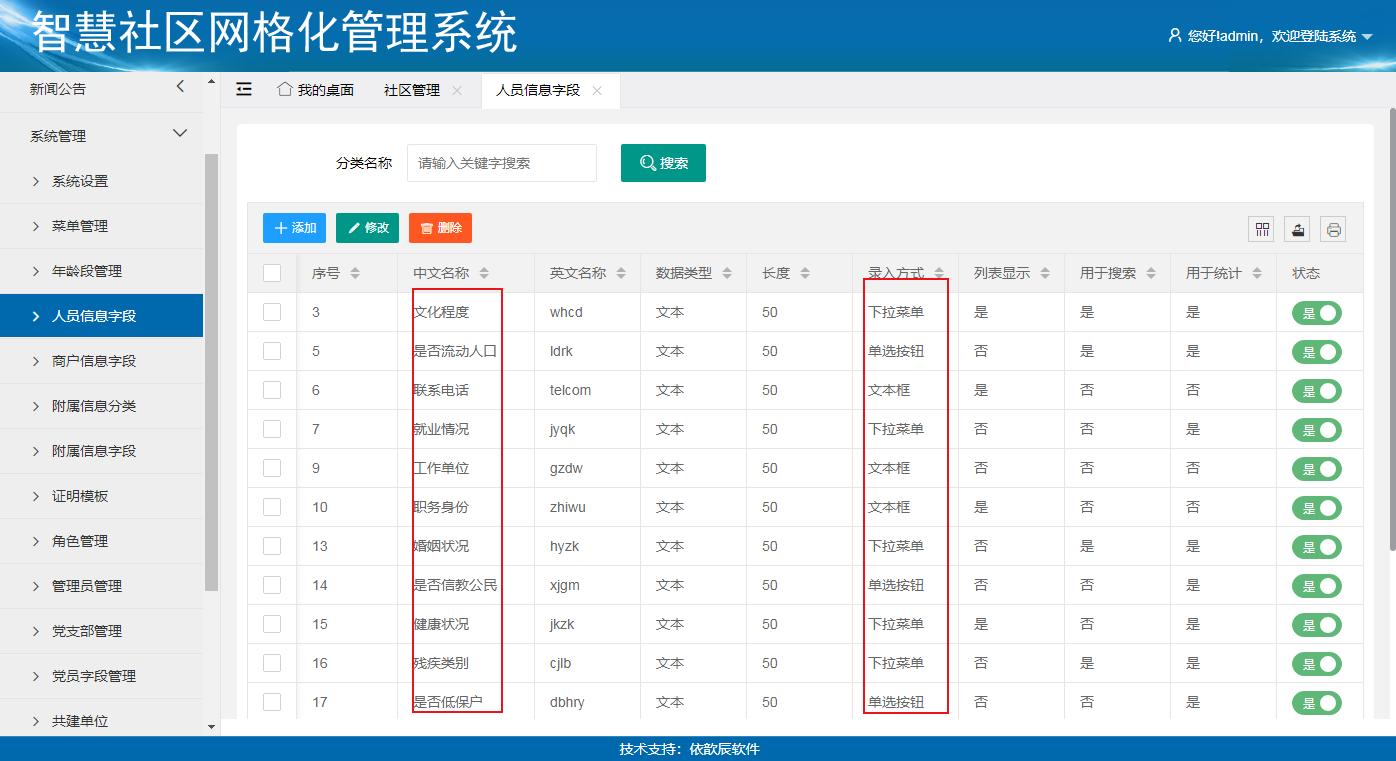Collapse the sidebar with the menu fold icon

tap(244, 90)
